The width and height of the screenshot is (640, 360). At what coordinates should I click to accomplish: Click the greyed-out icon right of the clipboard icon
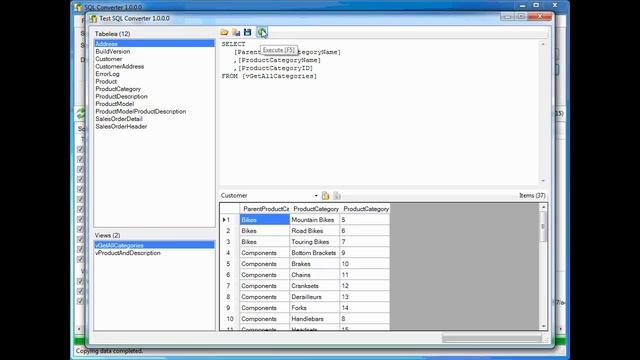[x=337, y=196]
